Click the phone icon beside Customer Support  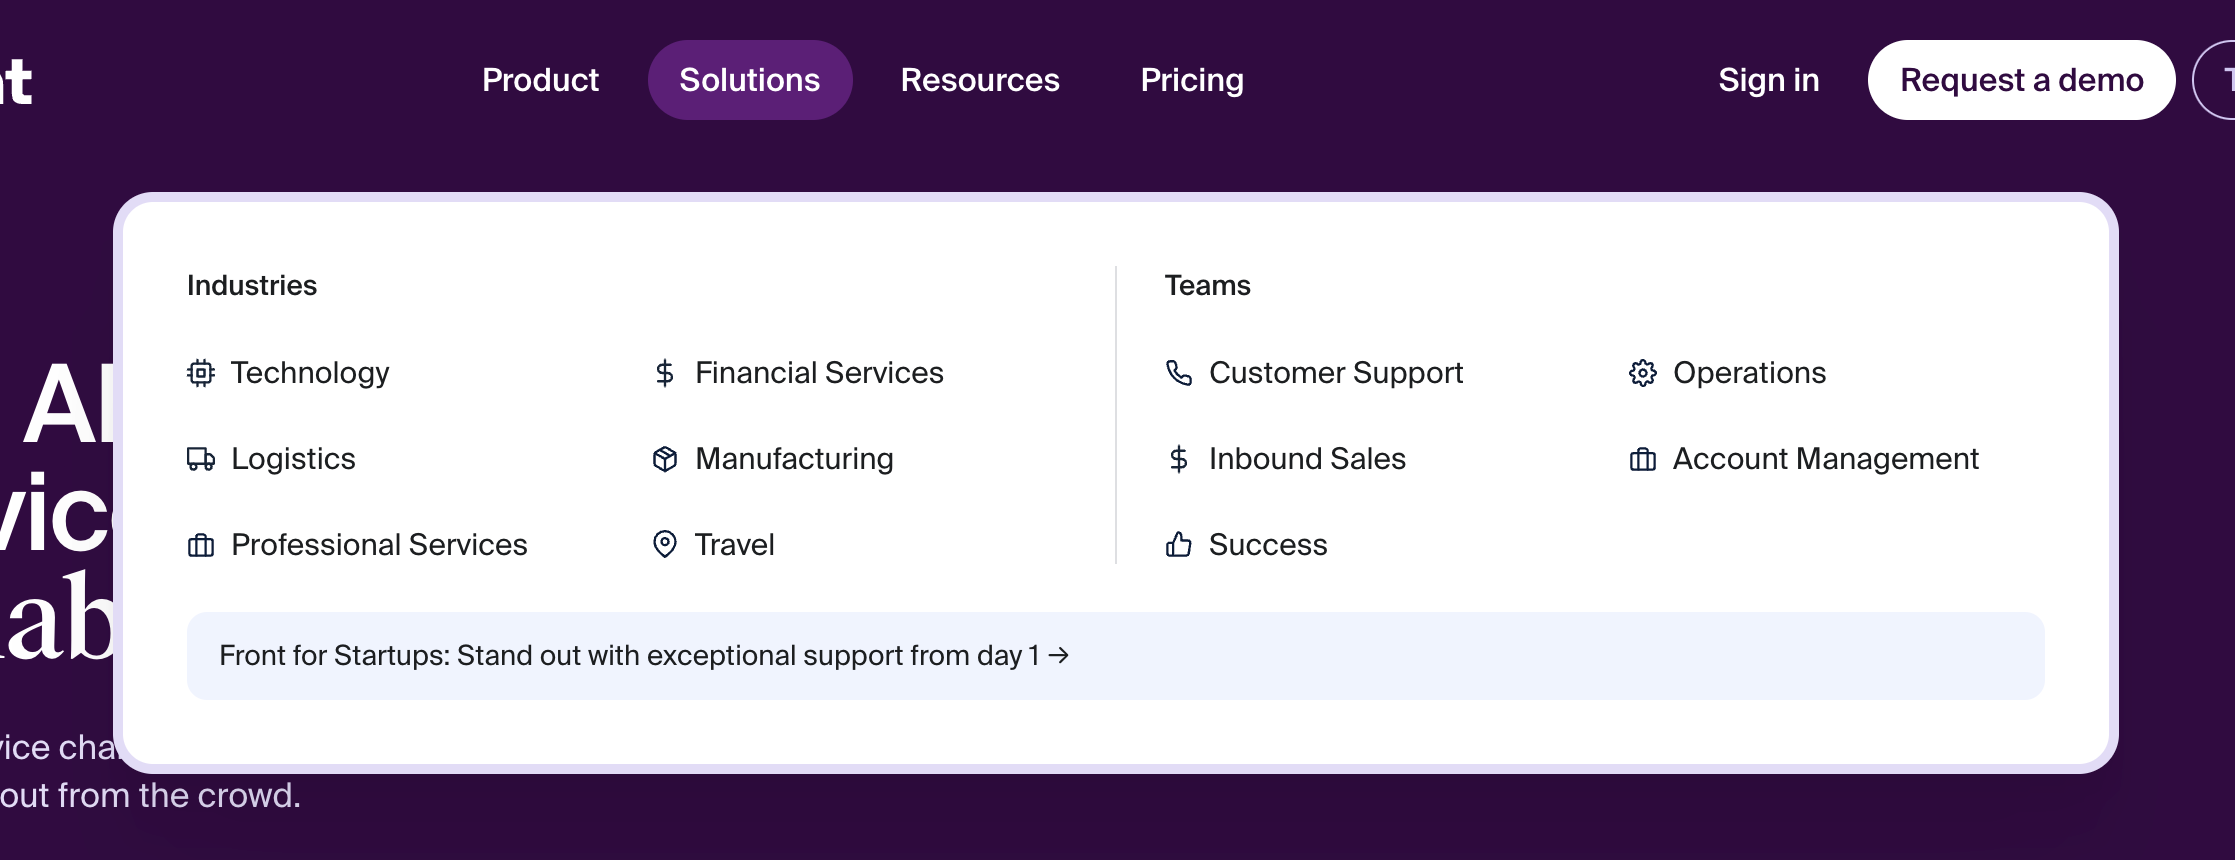(x=1179, y=373)
